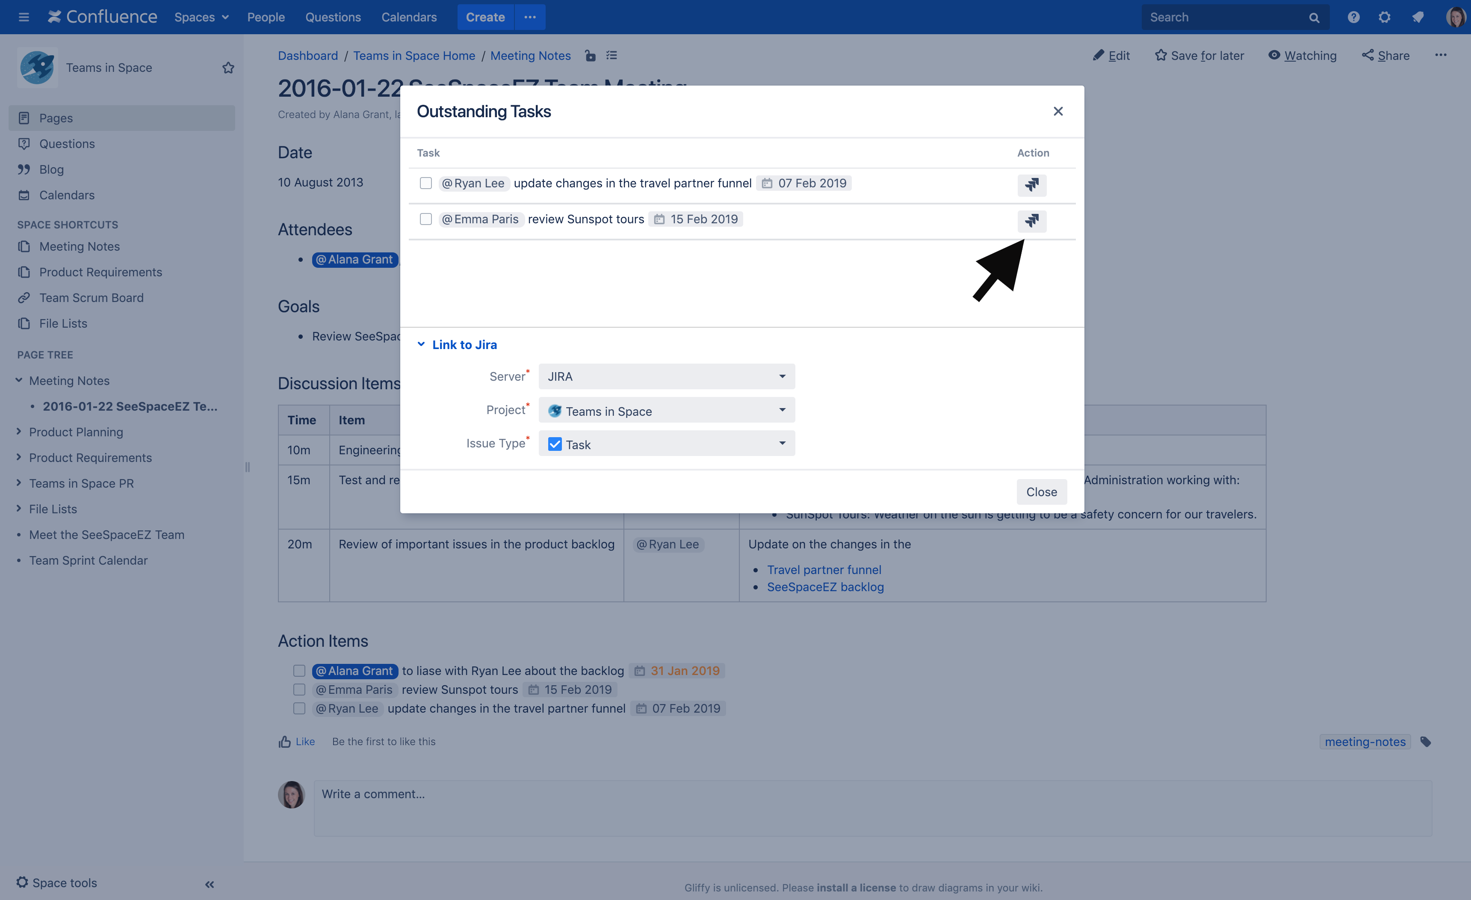Image resolution: width=1471 pixels, height=900 pixels.
Task: Click the Write a comment field
Action: 873,808
